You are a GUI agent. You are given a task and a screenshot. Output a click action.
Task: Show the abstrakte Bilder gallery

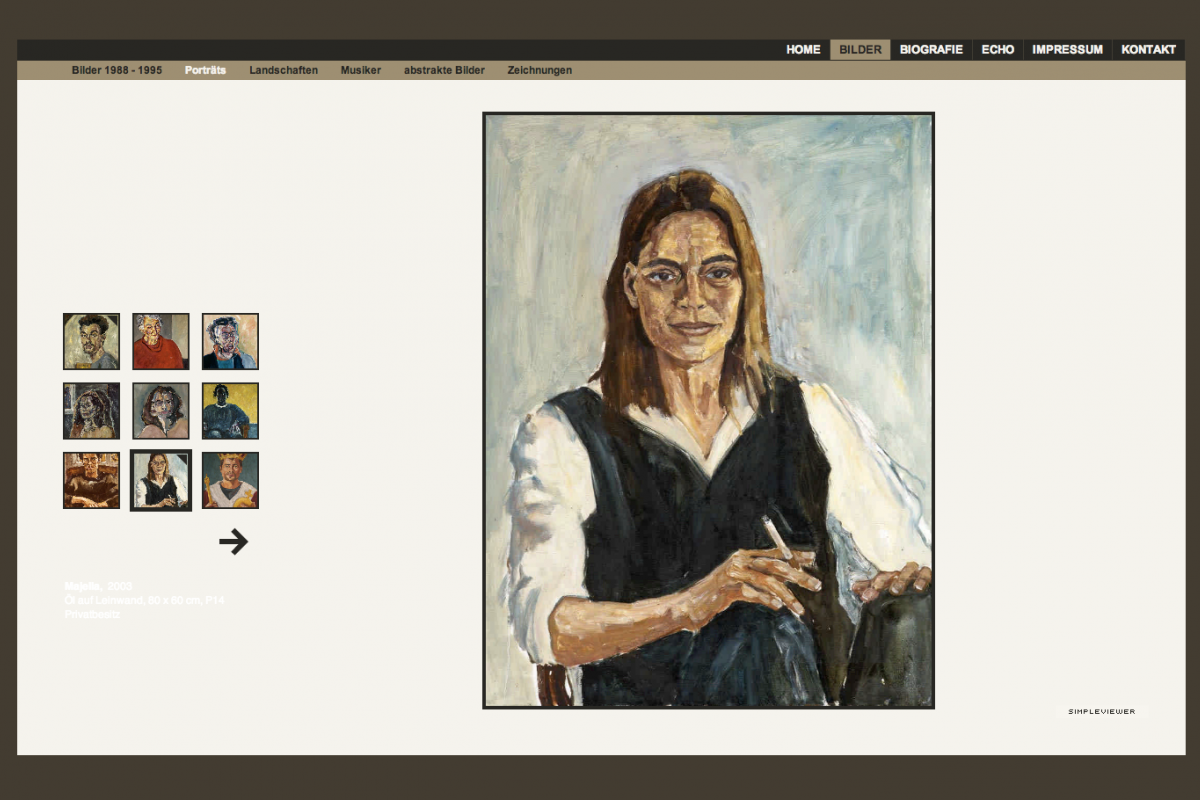[x=445, y=70]
